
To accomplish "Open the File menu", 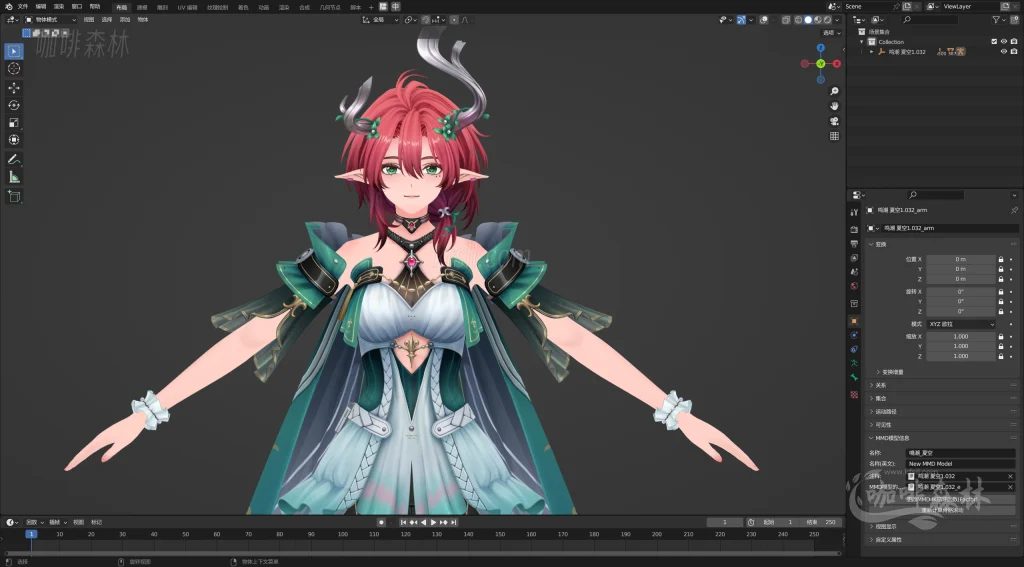I will (23, 7).
